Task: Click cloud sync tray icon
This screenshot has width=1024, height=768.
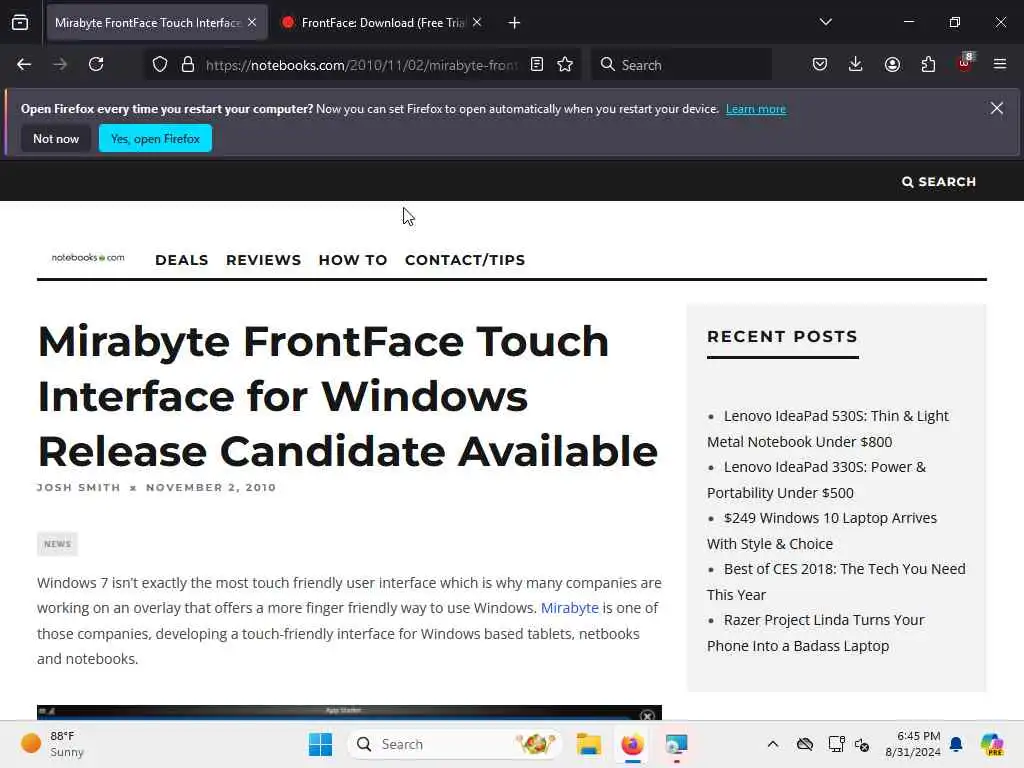Action: (x=805, y=744)
